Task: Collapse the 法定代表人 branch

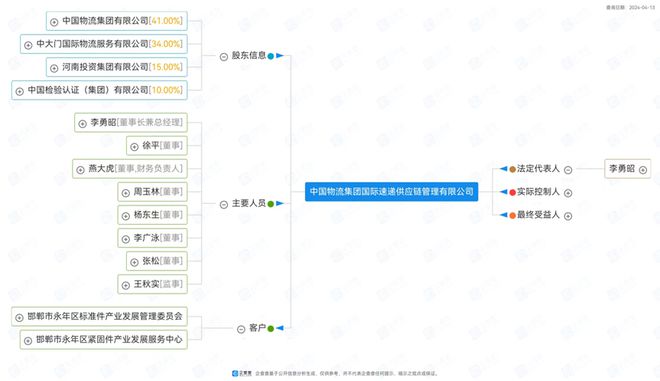Action: [x=568, y=170]
